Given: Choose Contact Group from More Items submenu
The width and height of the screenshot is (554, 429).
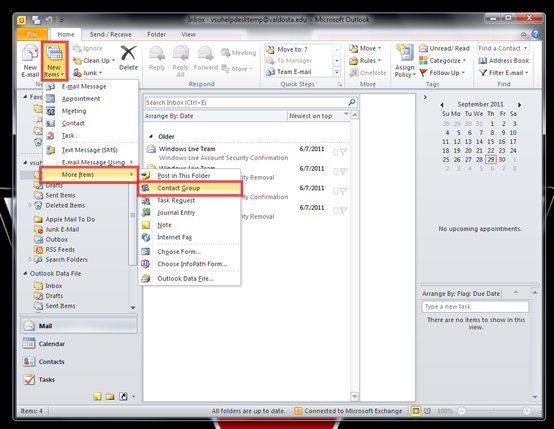Looking at the screenshot, I should pos(190,188).
